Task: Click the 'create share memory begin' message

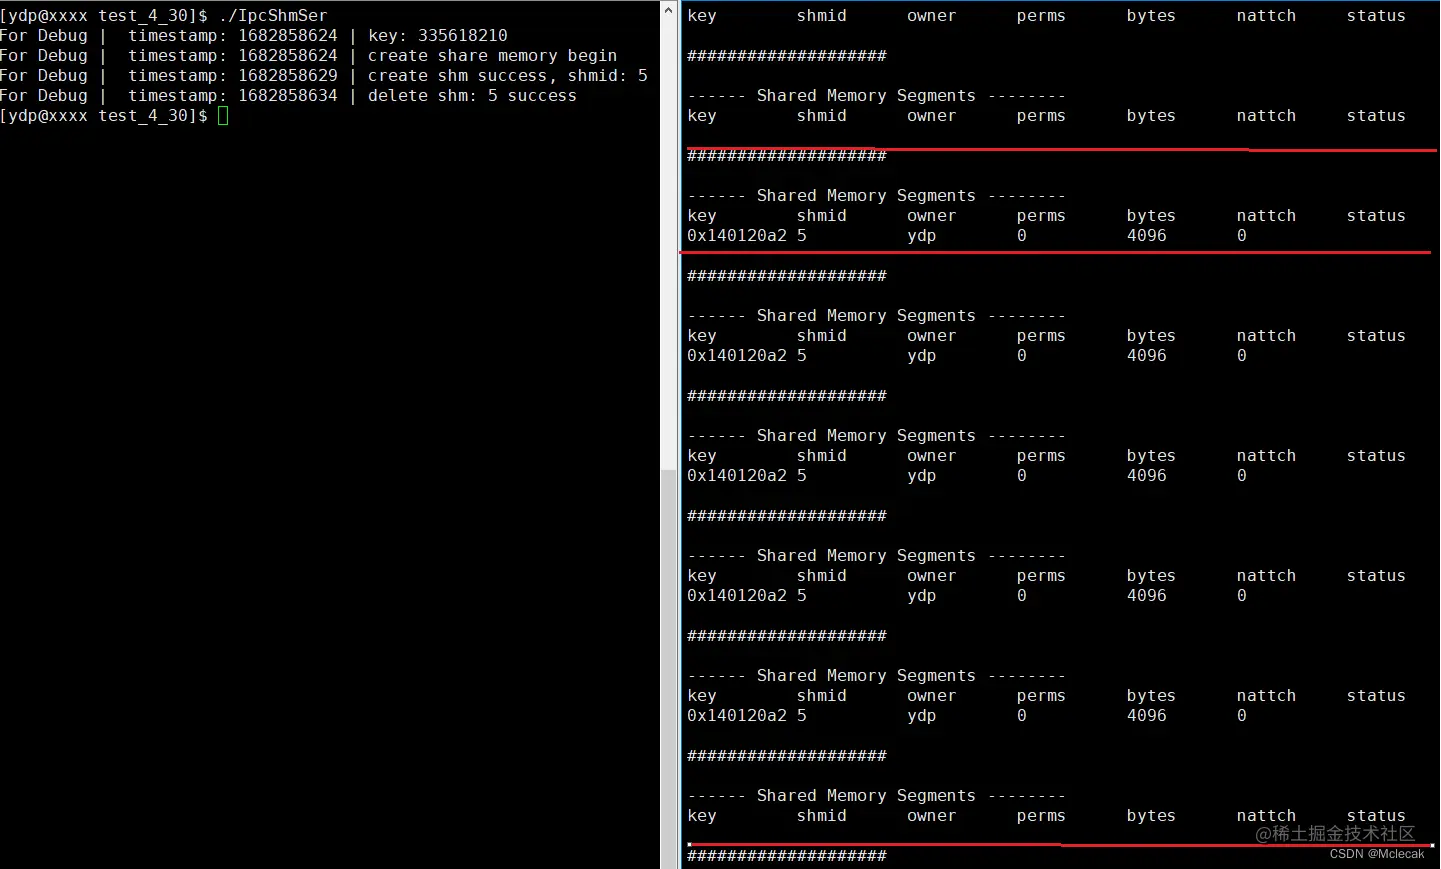Action: pyautogui.click(x=492, y=56)
